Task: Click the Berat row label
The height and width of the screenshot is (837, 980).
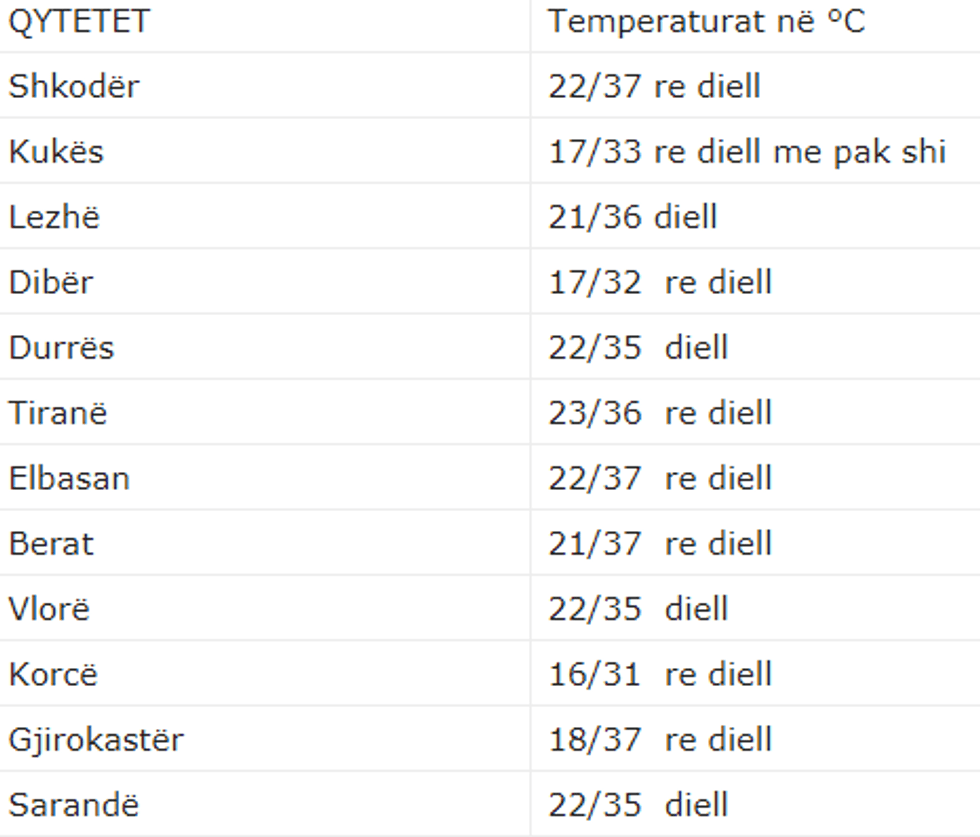Action: point(51,544)
